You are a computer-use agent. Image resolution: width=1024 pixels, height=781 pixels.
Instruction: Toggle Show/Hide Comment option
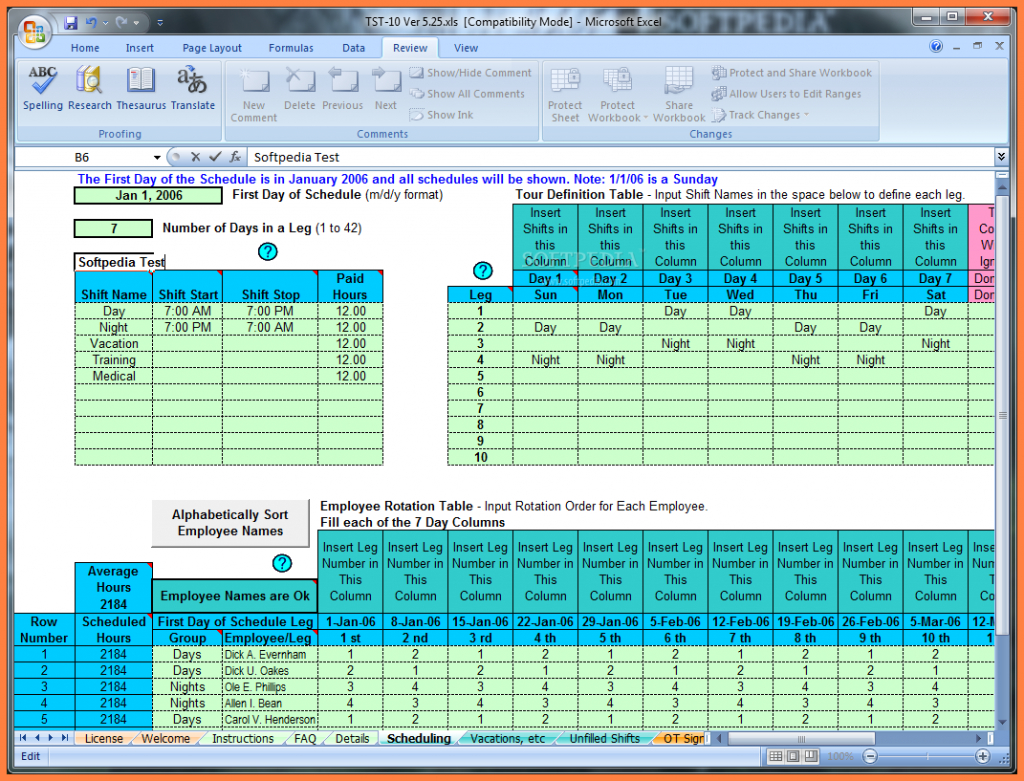click(470, 73)
